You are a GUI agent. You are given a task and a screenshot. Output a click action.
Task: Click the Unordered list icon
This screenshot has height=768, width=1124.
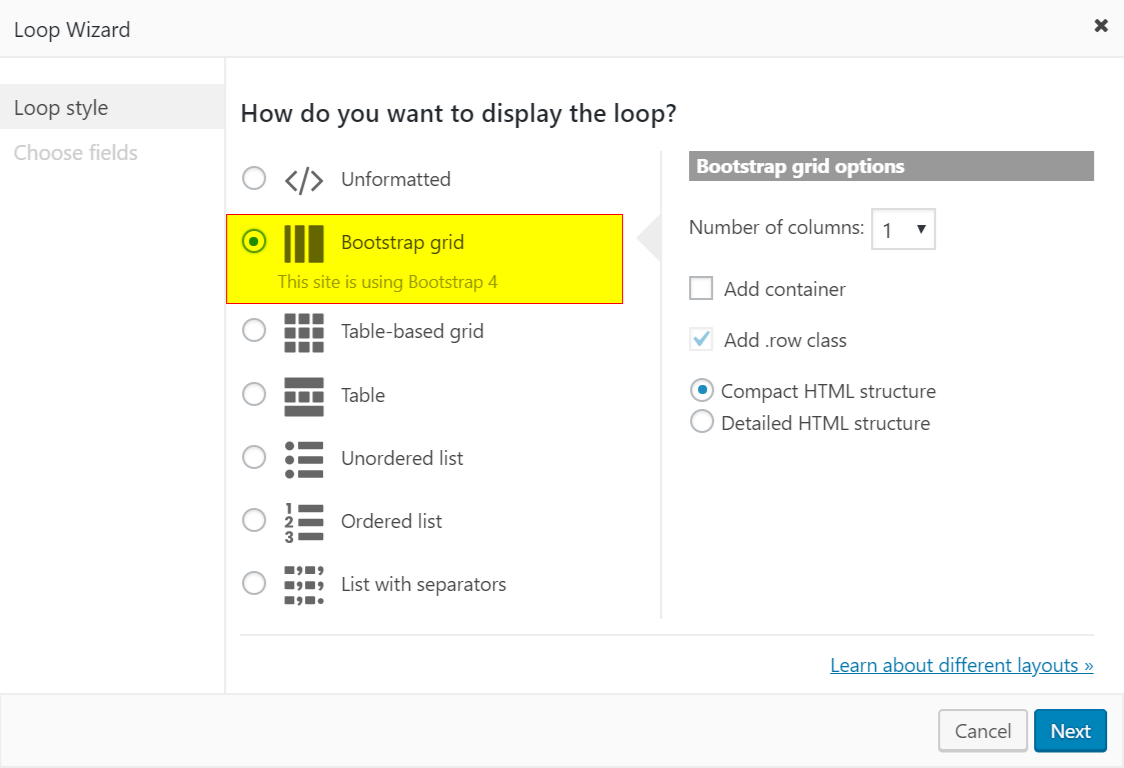pyautogui.click(x=303, y=457)
